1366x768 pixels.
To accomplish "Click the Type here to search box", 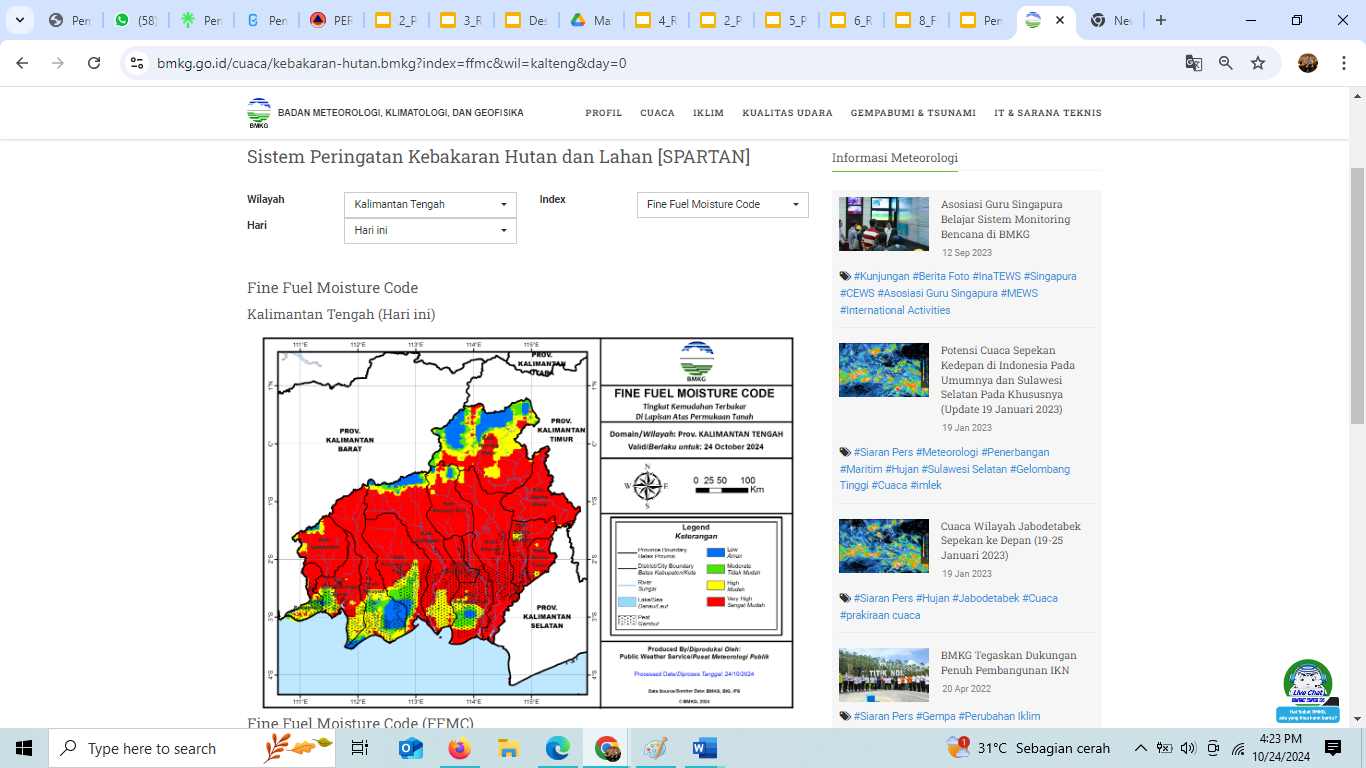I will tap(193, 748).
